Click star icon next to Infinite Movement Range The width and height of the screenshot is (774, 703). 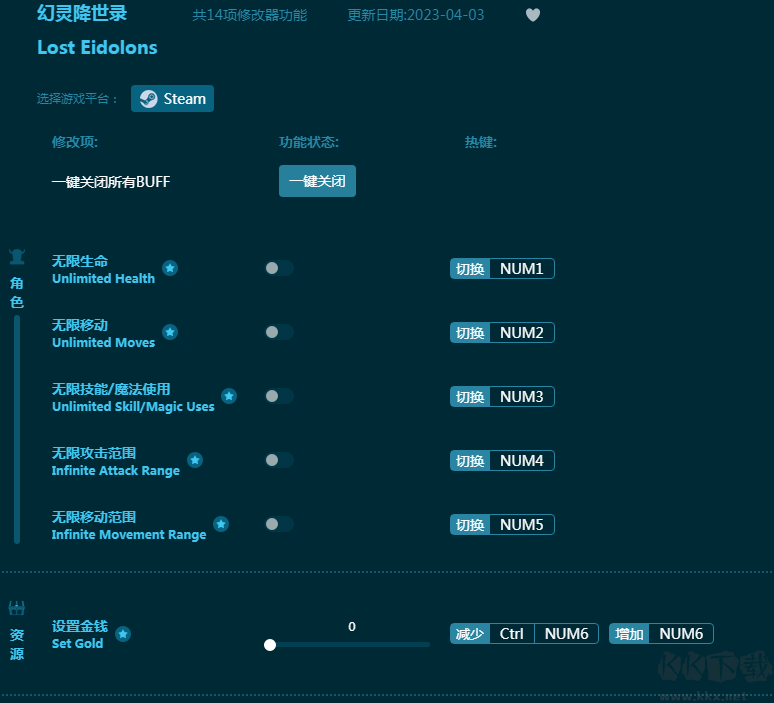221,524
